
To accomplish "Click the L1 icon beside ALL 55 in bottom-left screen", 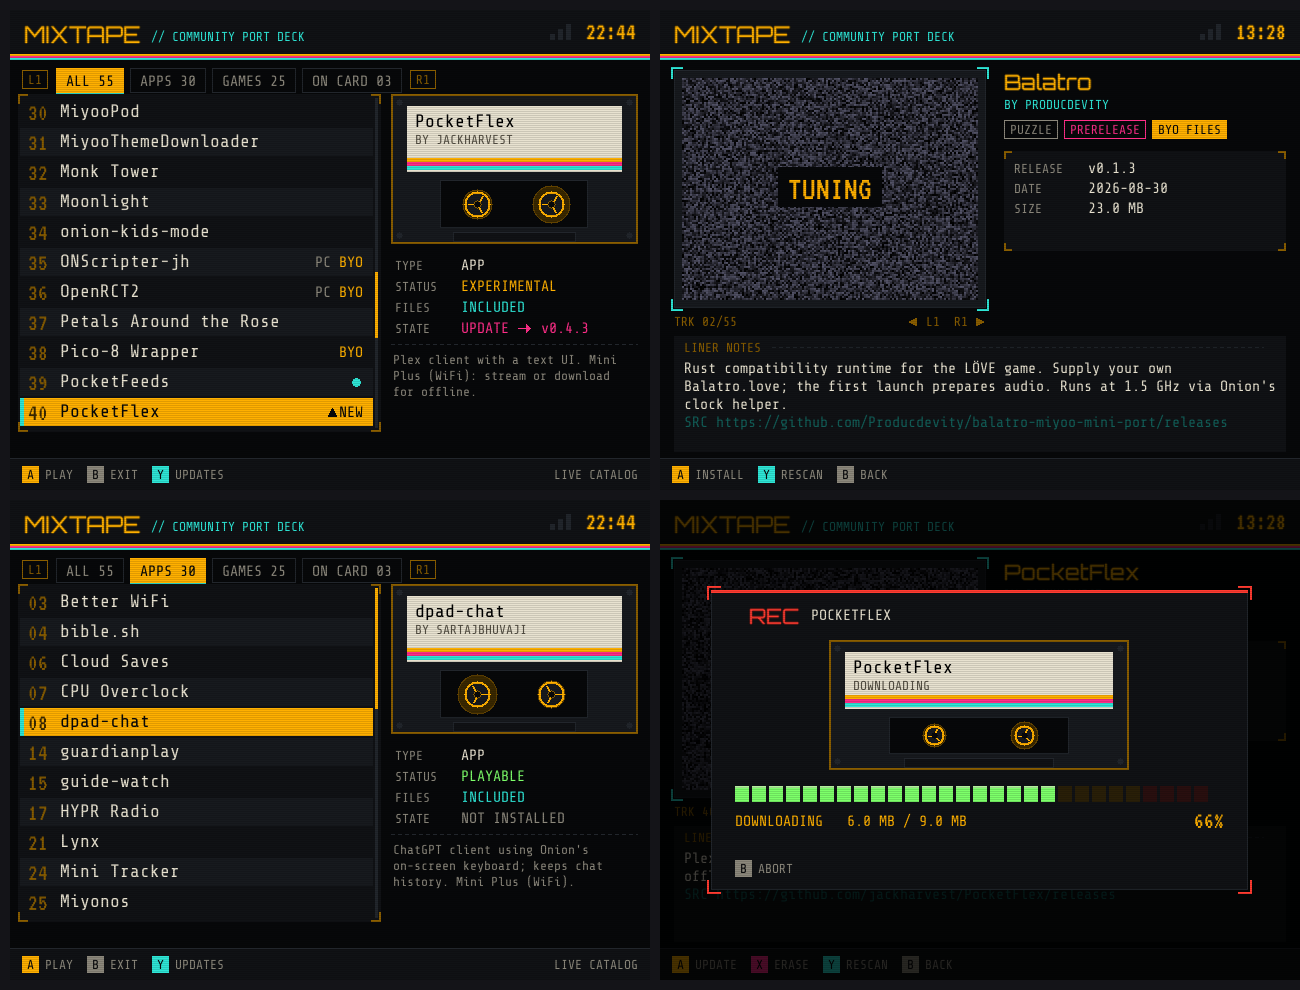I will 34,570.
